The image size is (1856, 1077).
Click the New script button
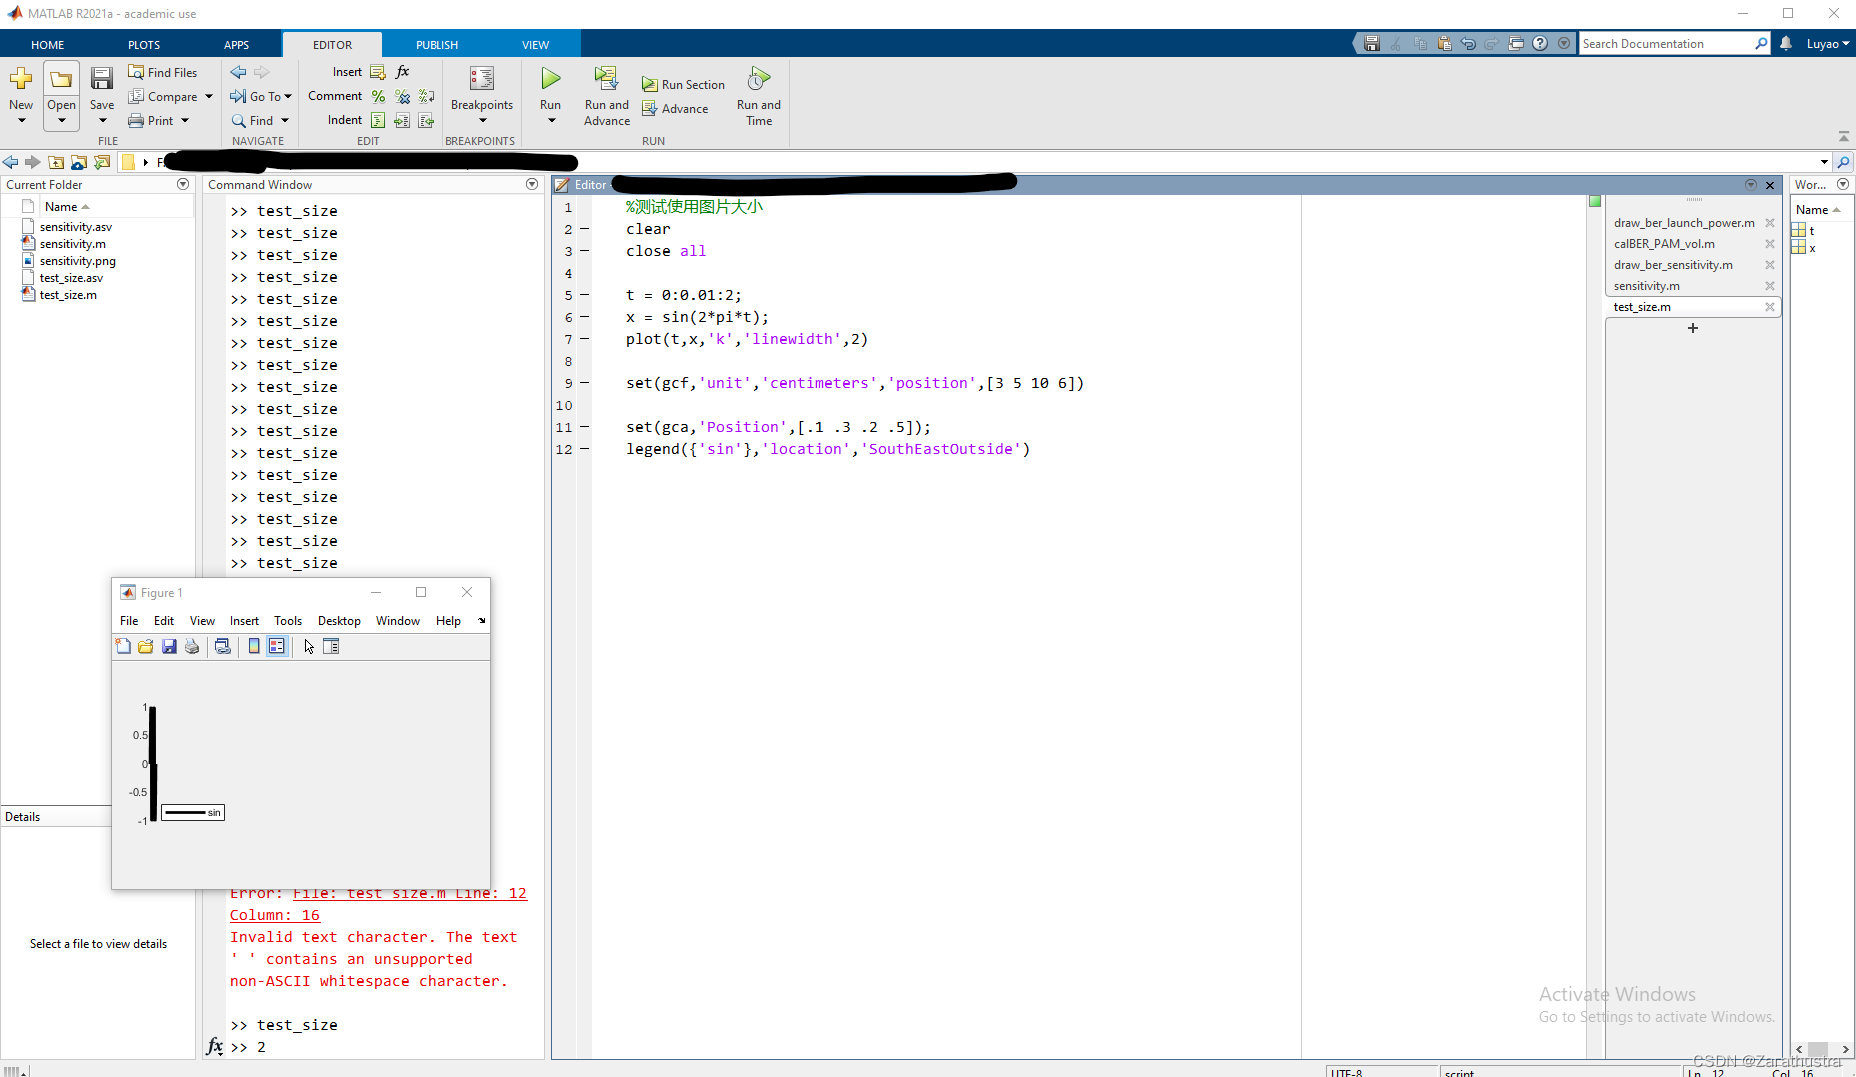tap(21, 95)
